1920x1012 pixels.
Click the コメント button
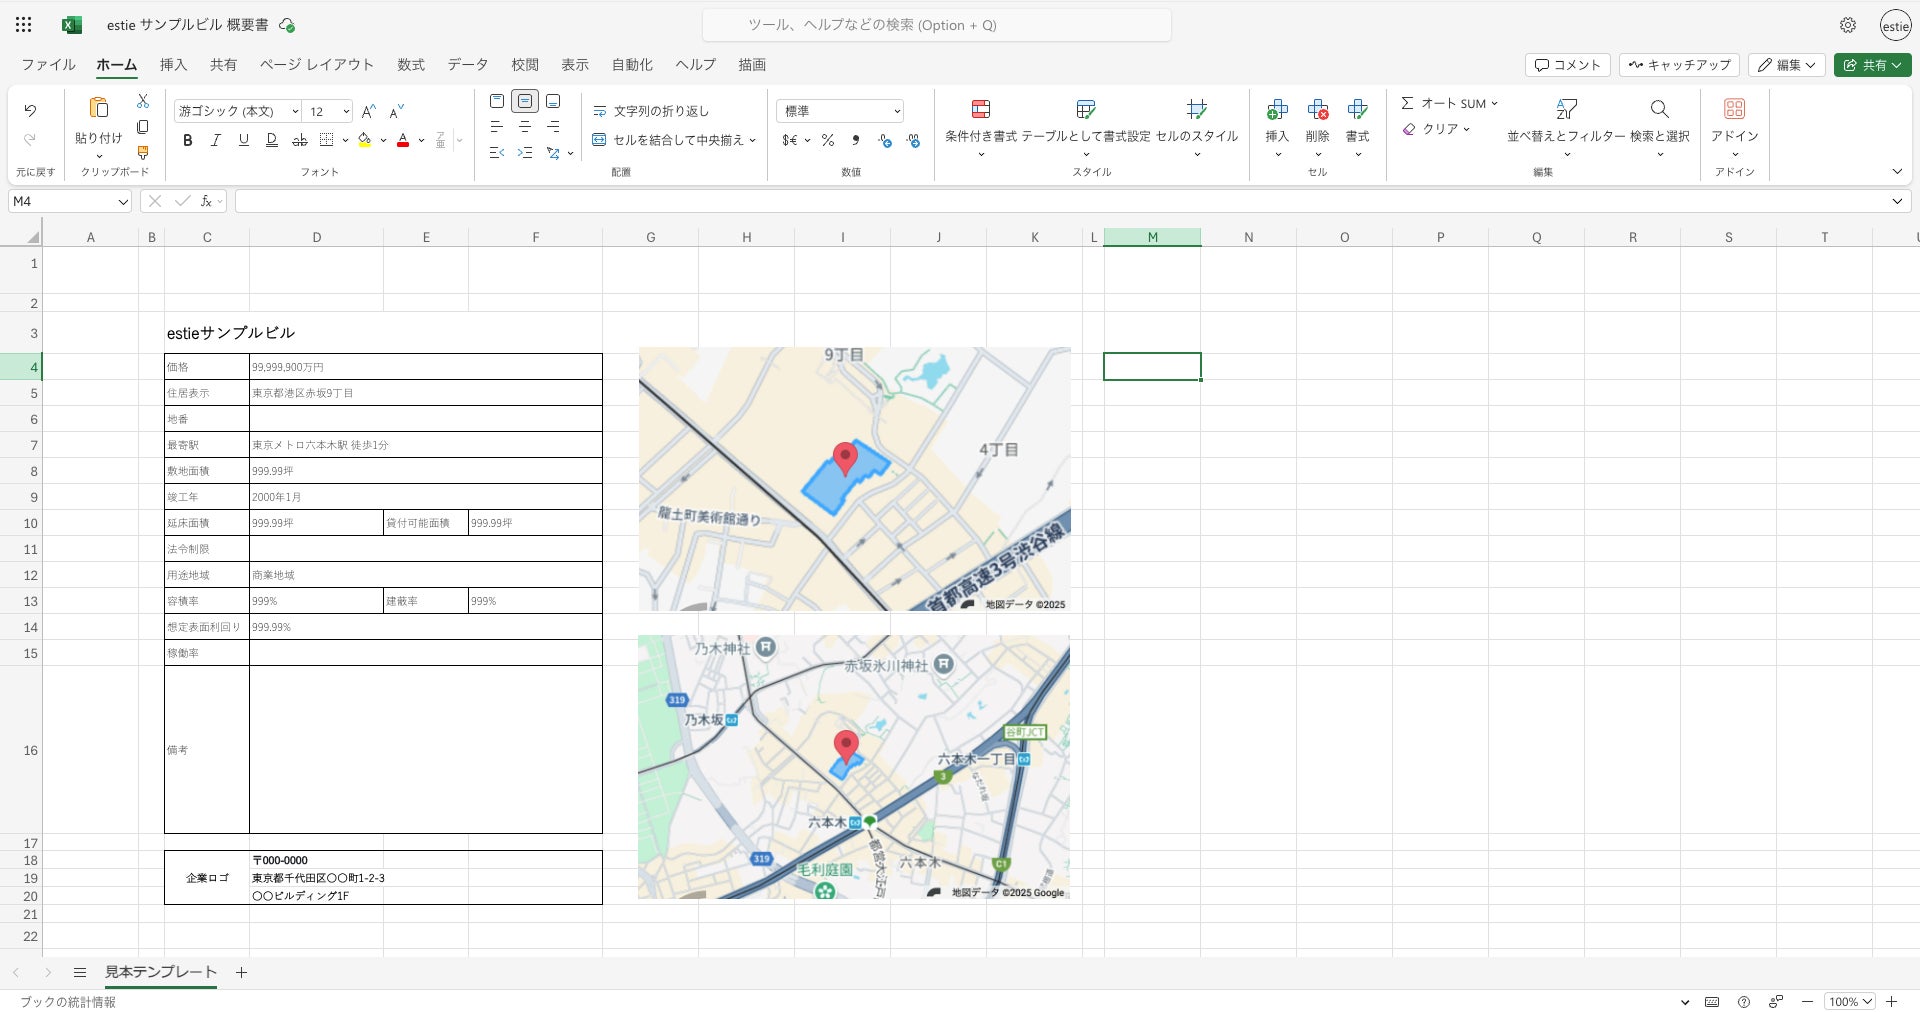[x=1567, y=65]
